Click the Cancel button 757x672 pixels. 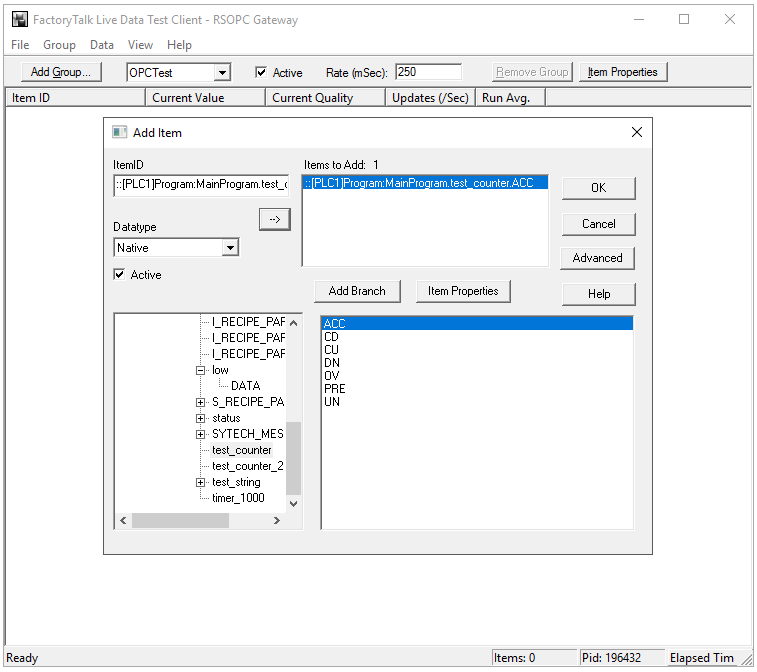(x=599, y=224)
